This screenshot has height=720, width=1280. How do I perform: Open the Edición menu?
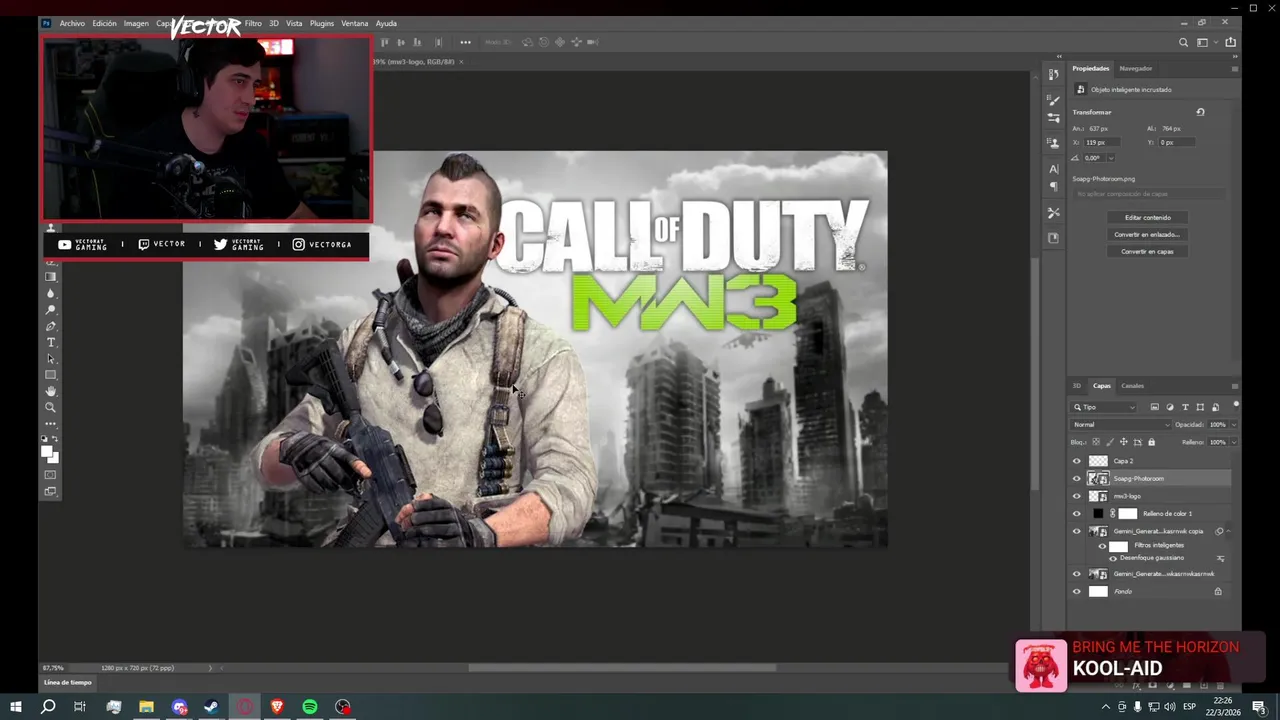click(x=104, y=23)
